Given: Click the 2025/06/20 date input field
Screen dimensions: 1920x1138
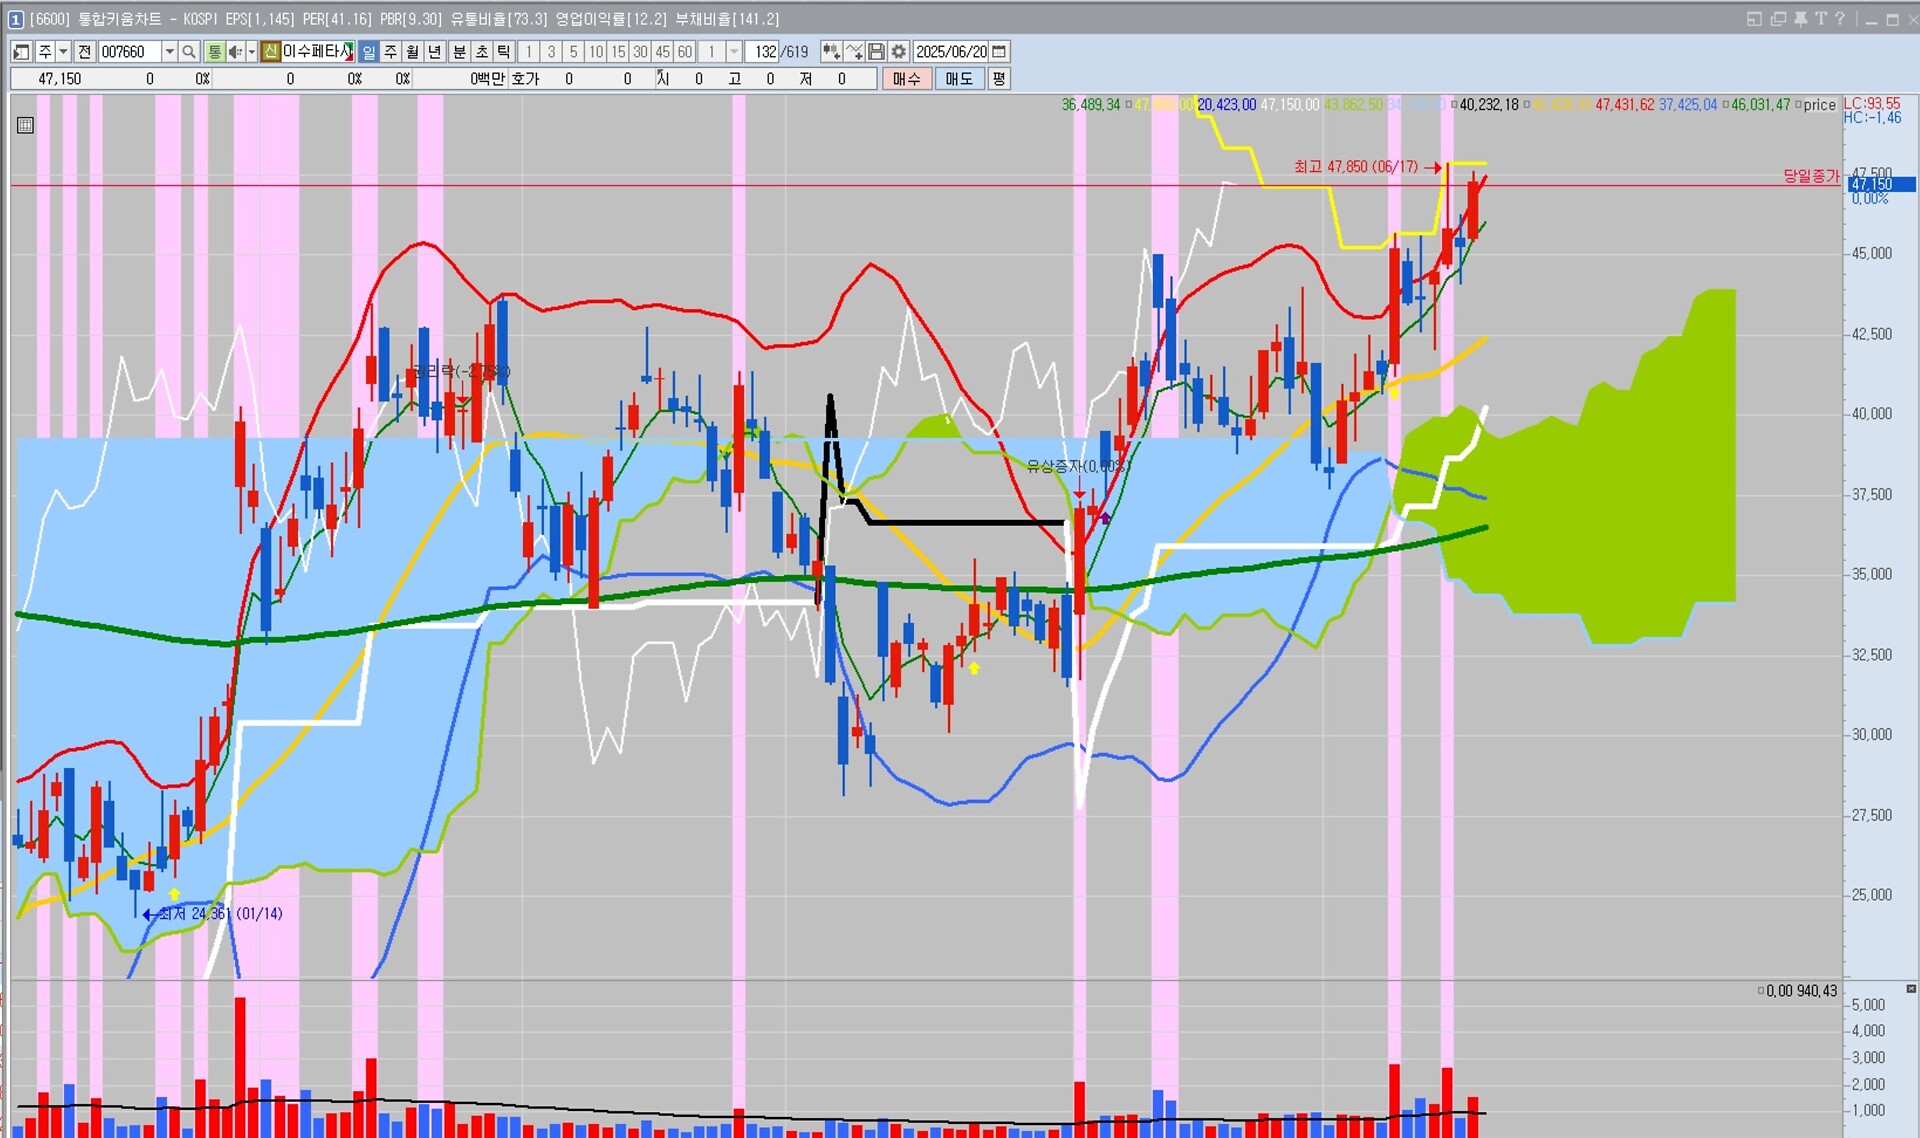Looking at the screenshot, I should 950,52.
